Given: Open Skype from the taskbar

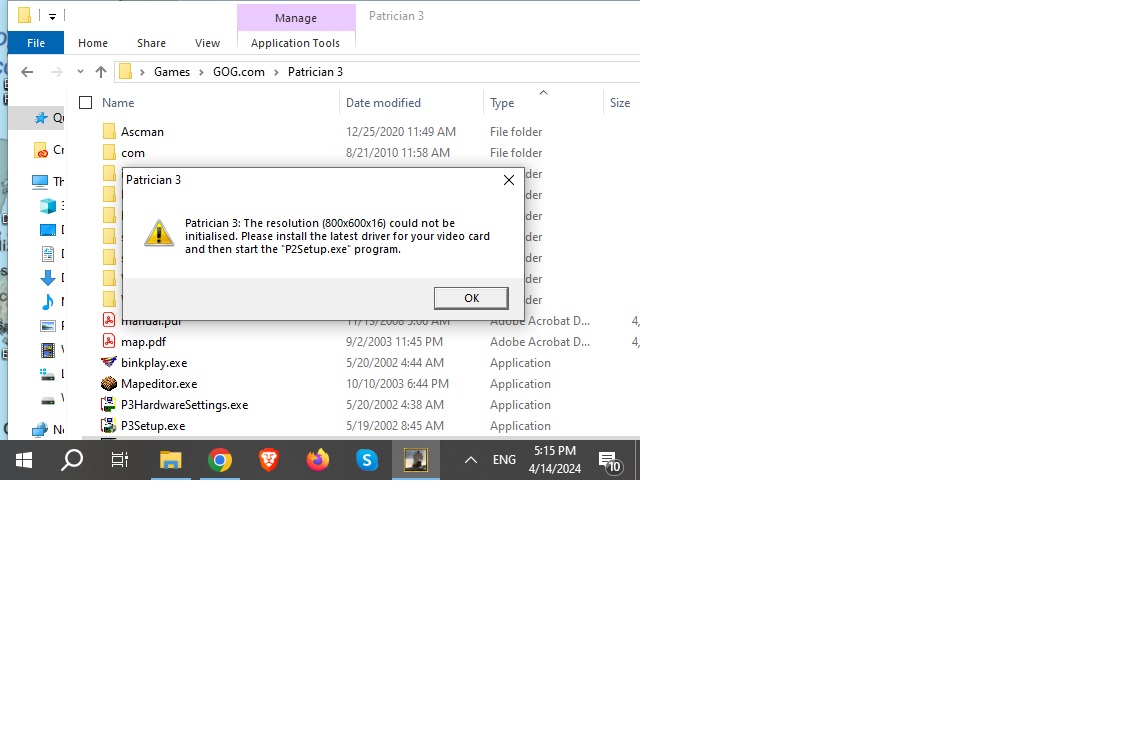Looking at the screenshot, I should [x=367, y=460].
